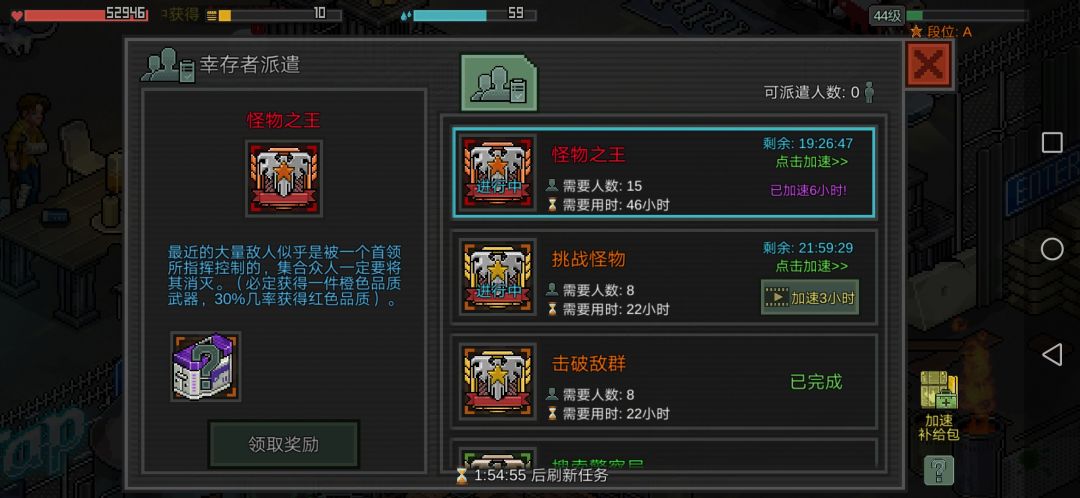Click the red health bar
The height and width of the screenshot is (498, 1080).
click(x=86, y=15)
